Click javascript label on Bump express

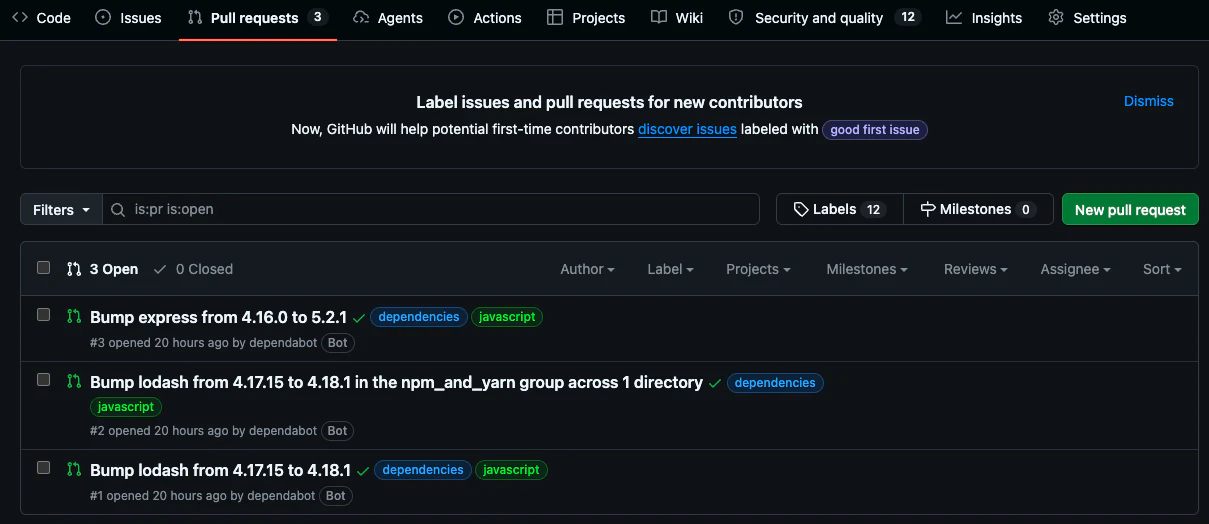[507, 317]
